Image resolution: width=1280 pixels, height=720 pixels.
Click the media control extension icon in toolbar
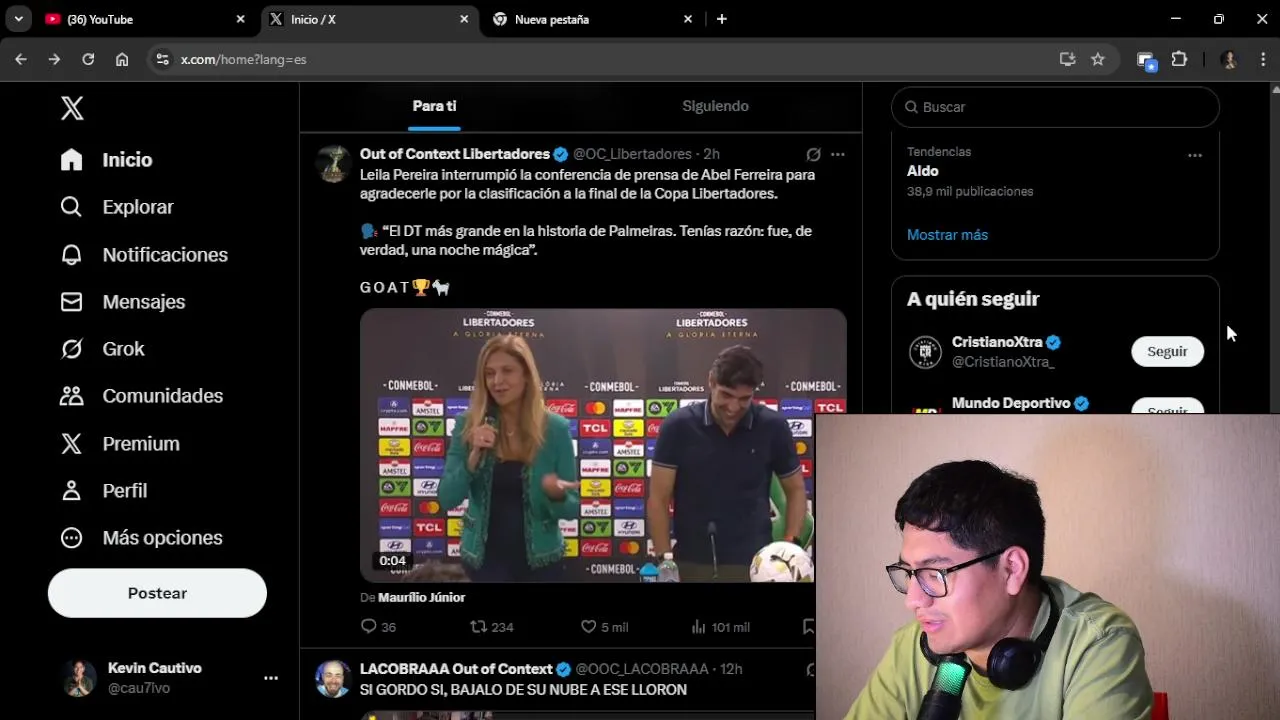1146,60
